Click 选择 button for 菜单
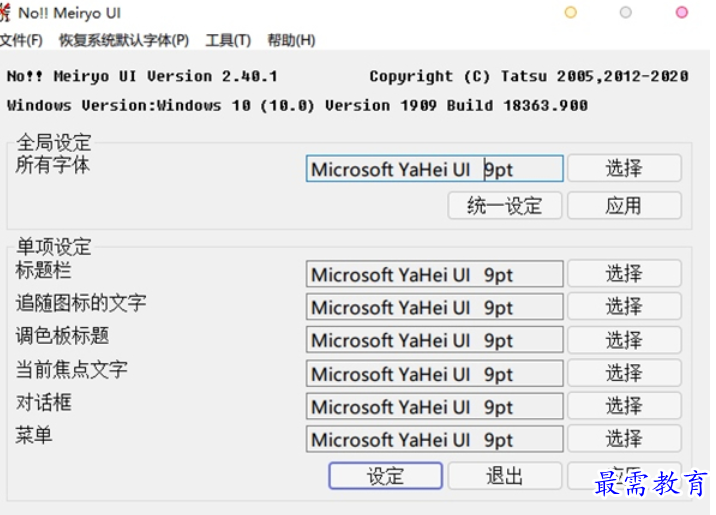 click(x=624, y=439)
